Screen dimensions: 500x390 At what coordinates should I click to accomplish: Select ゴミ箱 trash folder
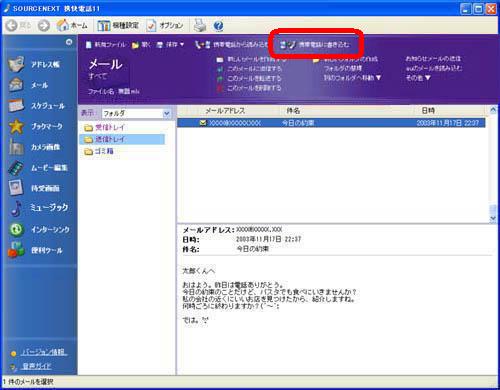(x=99, y=151)
